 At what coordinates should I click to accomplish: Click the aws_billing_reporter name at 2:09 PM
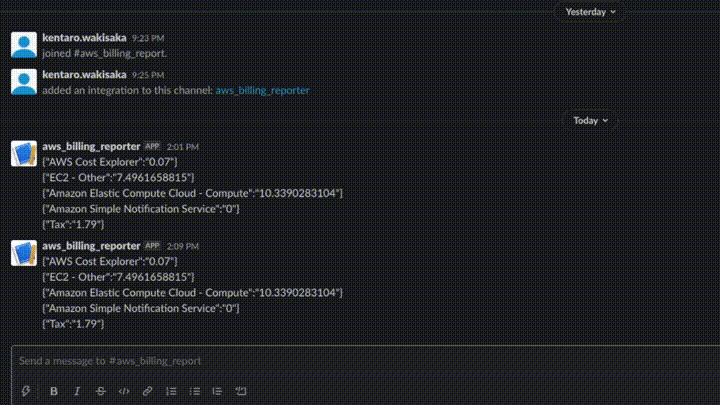[91, 246]
